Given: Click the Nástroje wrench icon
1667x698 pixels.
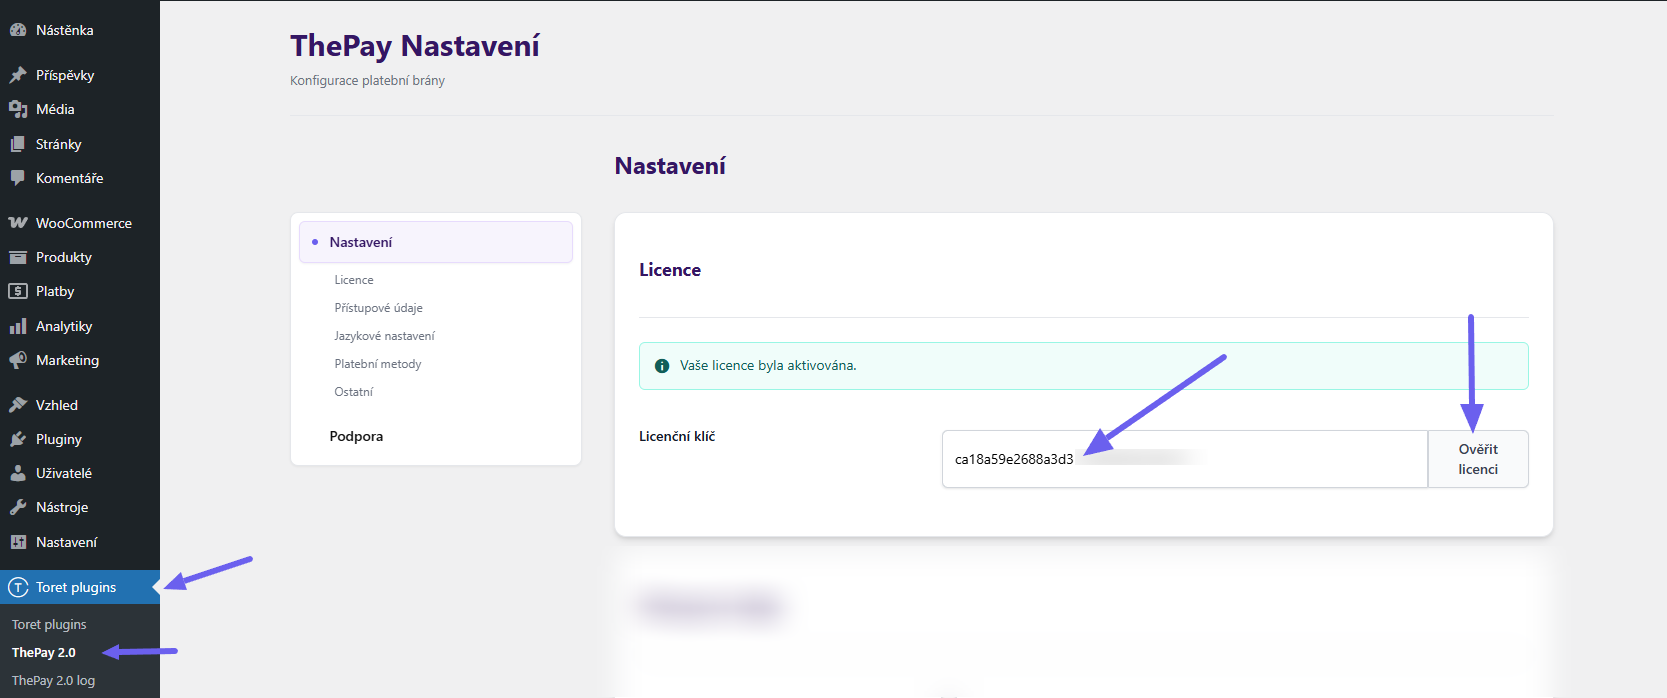Looking at the screenshot, I should click(x=18, y=507).
